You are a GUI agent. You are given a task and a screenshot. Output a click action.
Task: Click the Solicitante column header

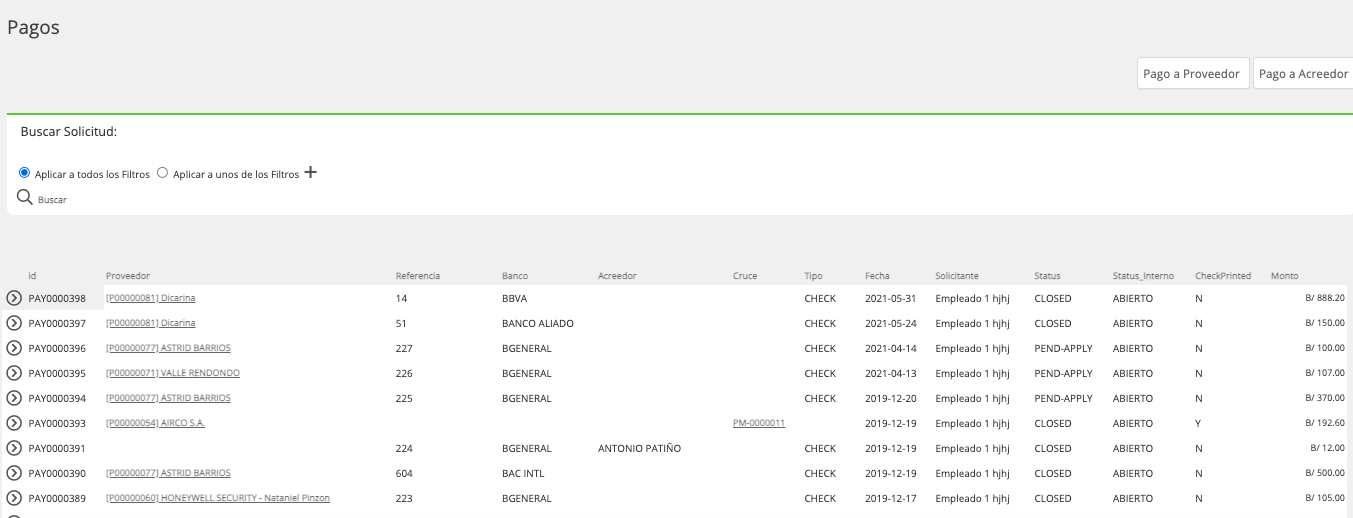[x=957, y=276]
